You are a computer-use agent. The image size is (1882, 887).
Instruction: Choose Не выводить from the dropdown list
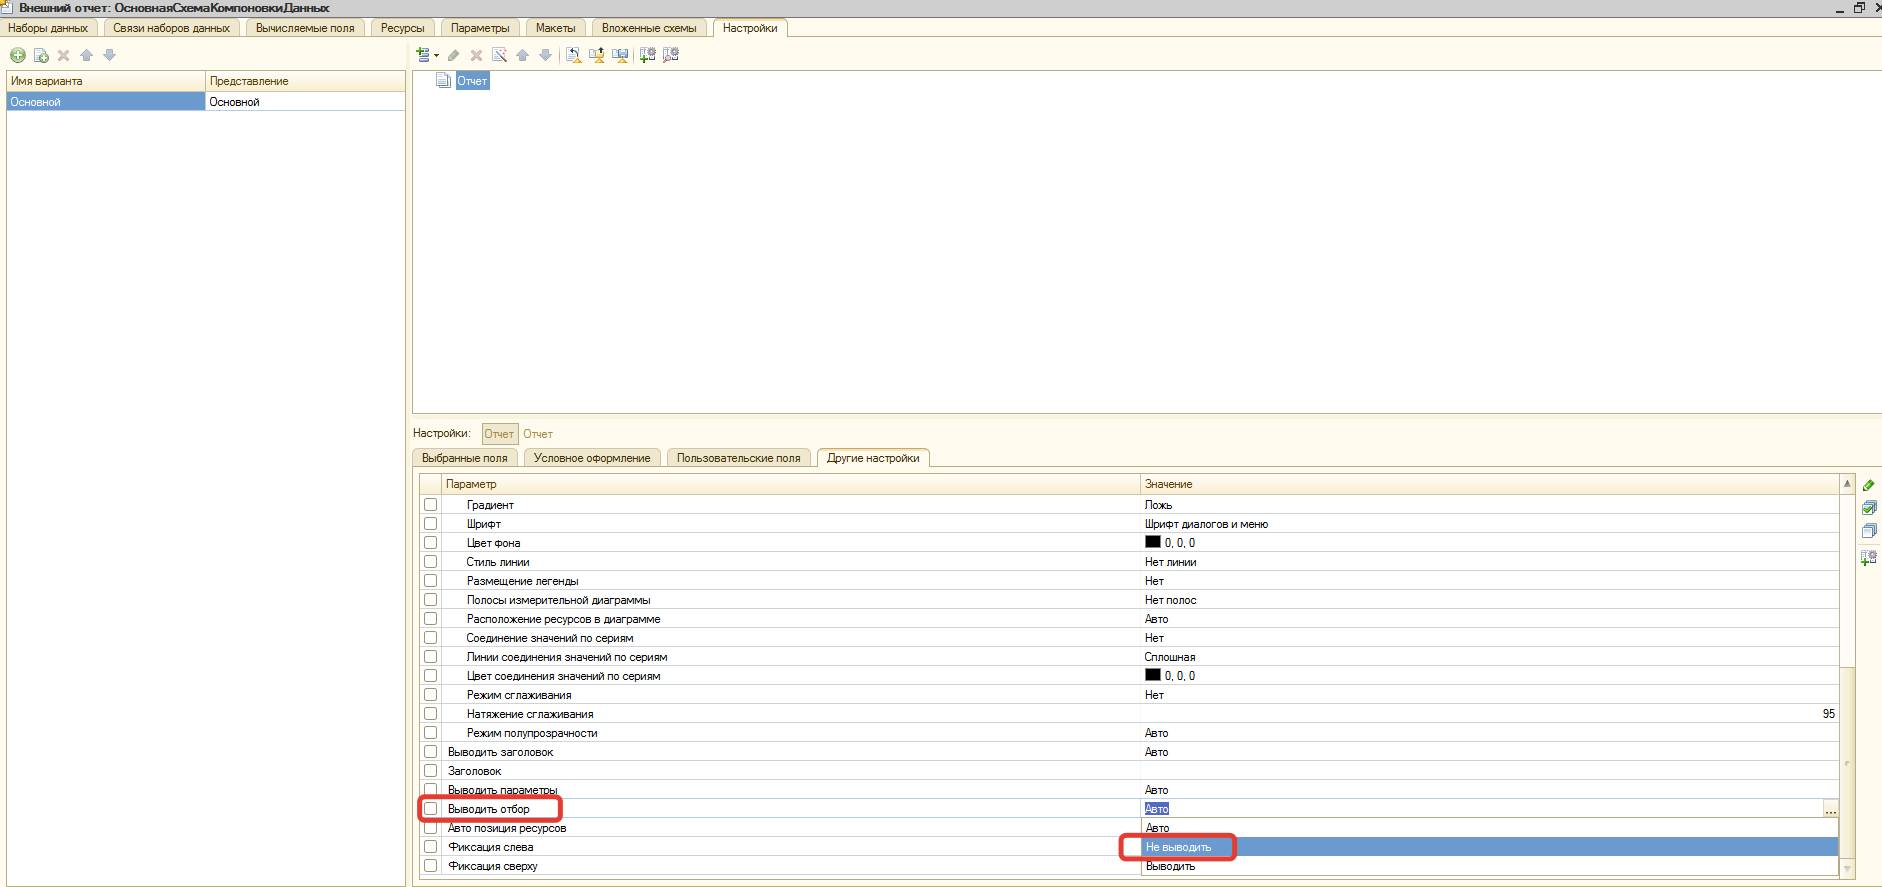(1178, 847)
